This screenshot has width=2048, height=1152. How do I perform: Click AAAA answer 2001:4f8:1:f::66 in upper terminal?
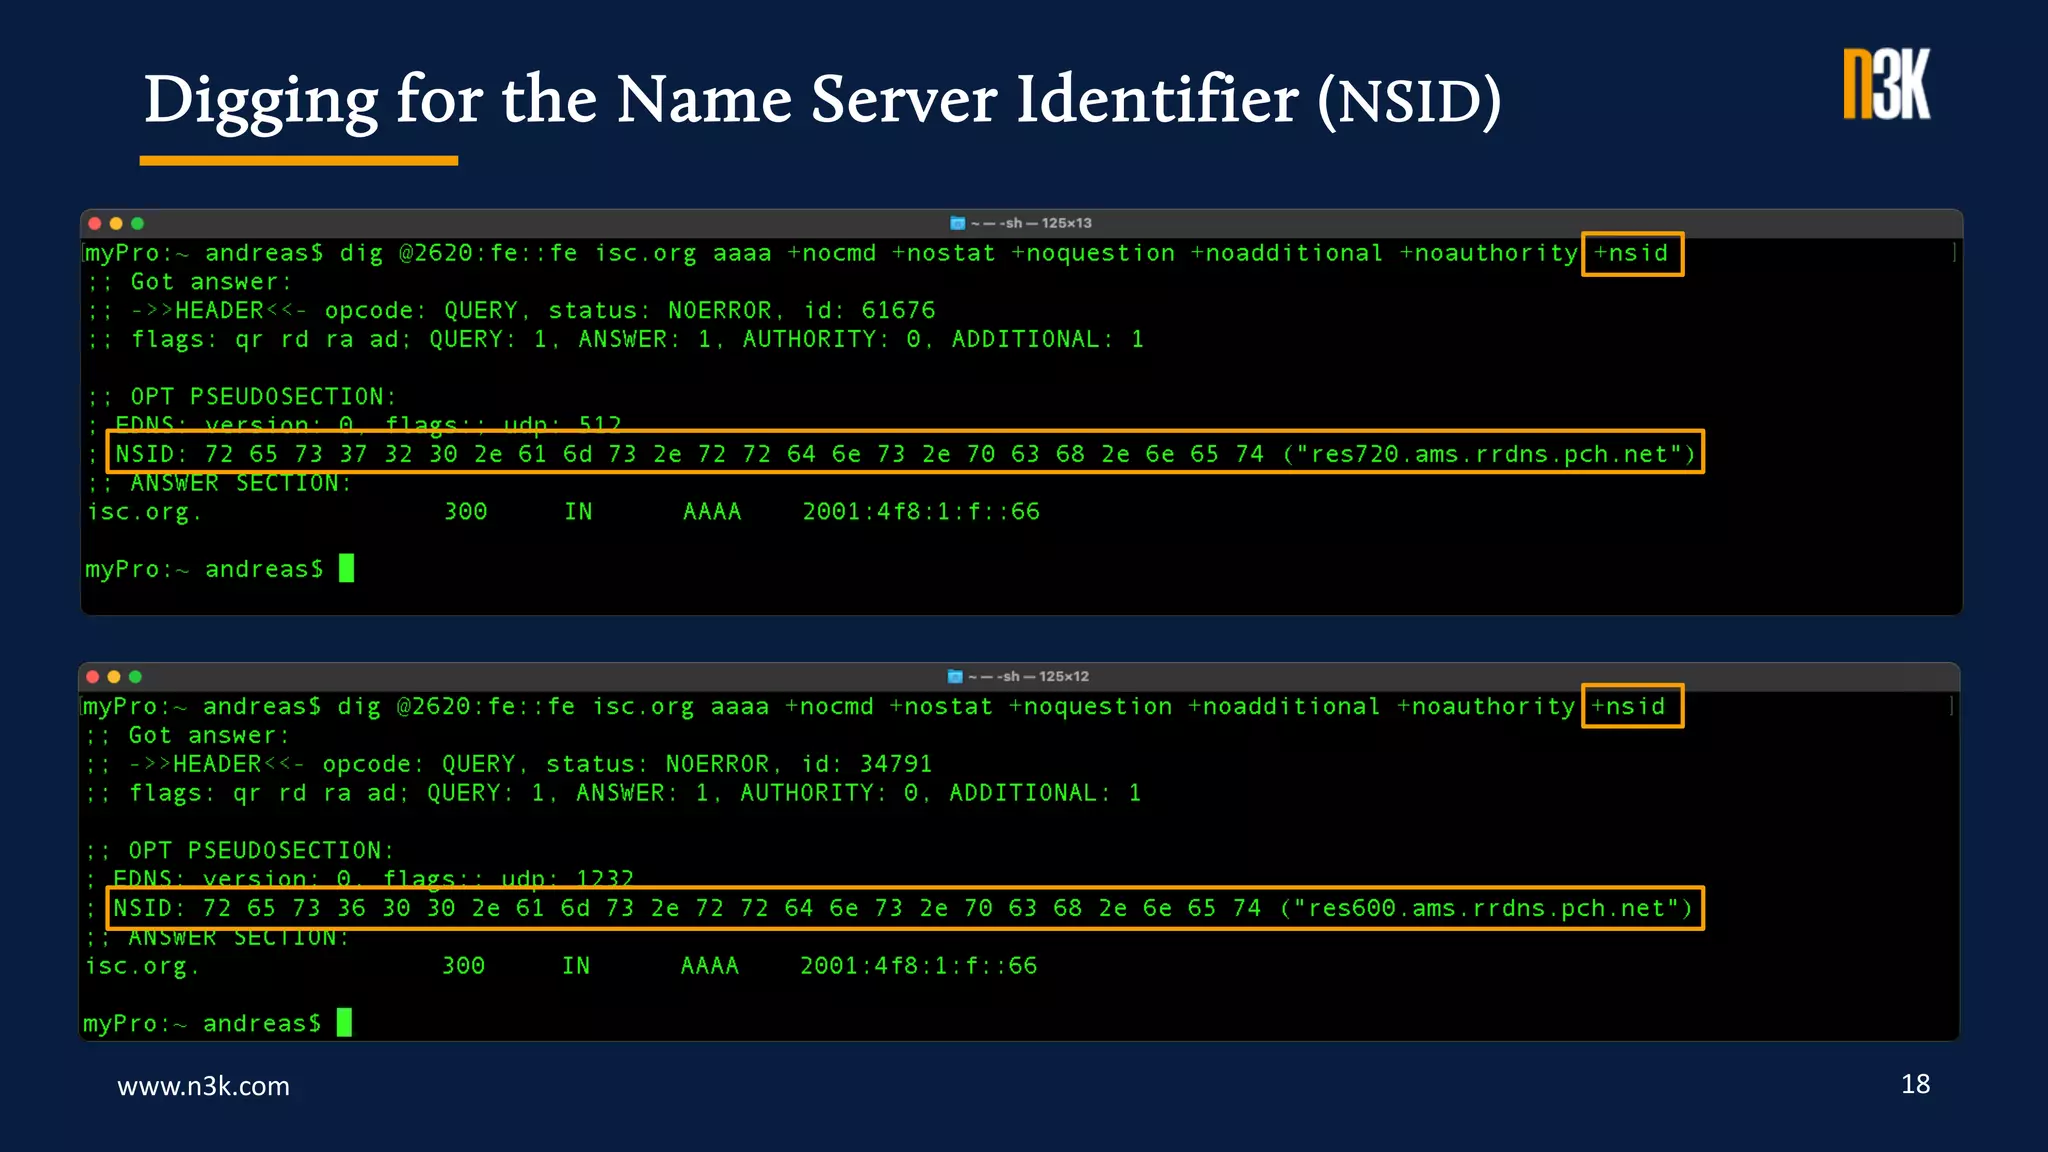921,512
